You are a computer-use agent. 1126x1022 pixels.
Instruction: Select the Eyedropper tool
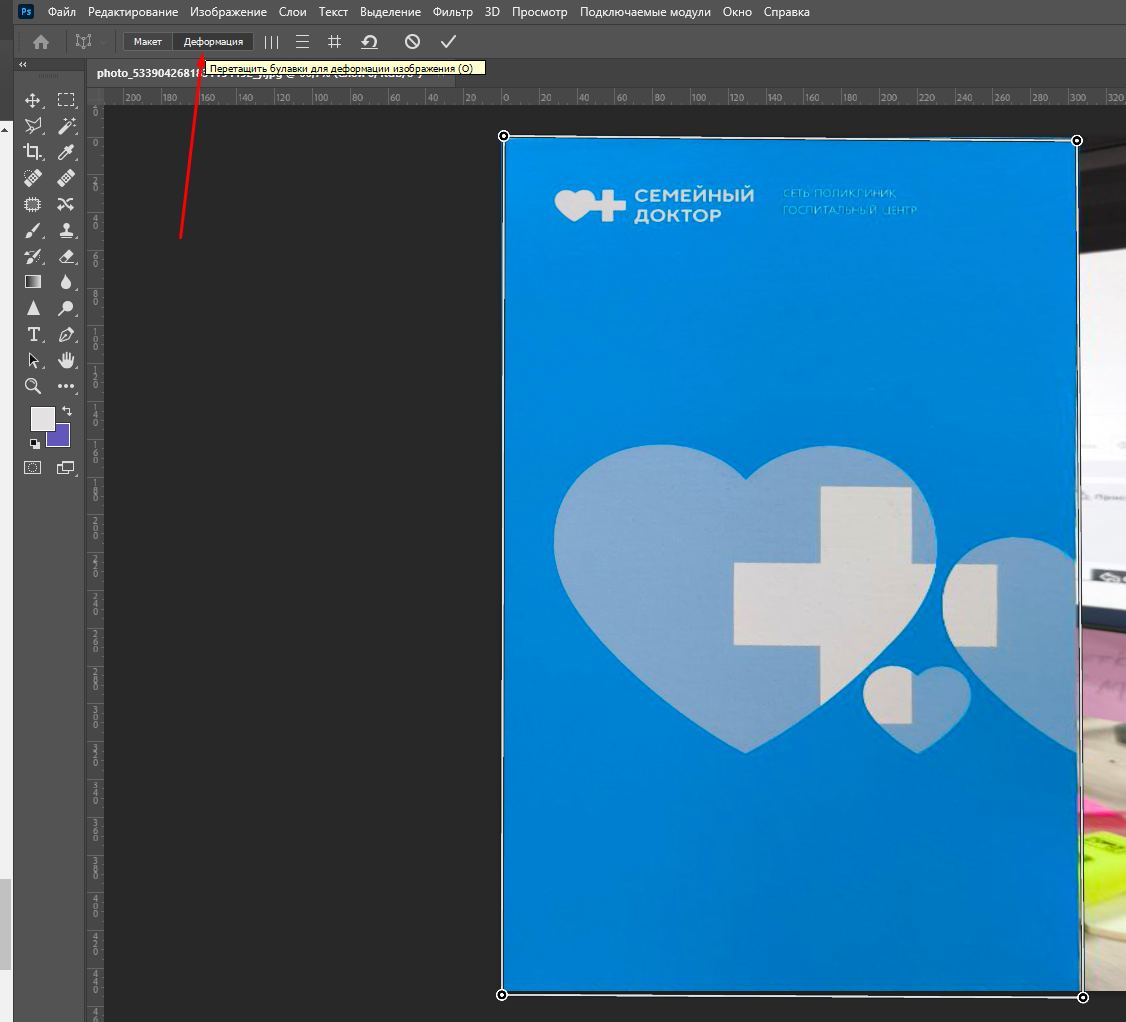pos(66,152)
